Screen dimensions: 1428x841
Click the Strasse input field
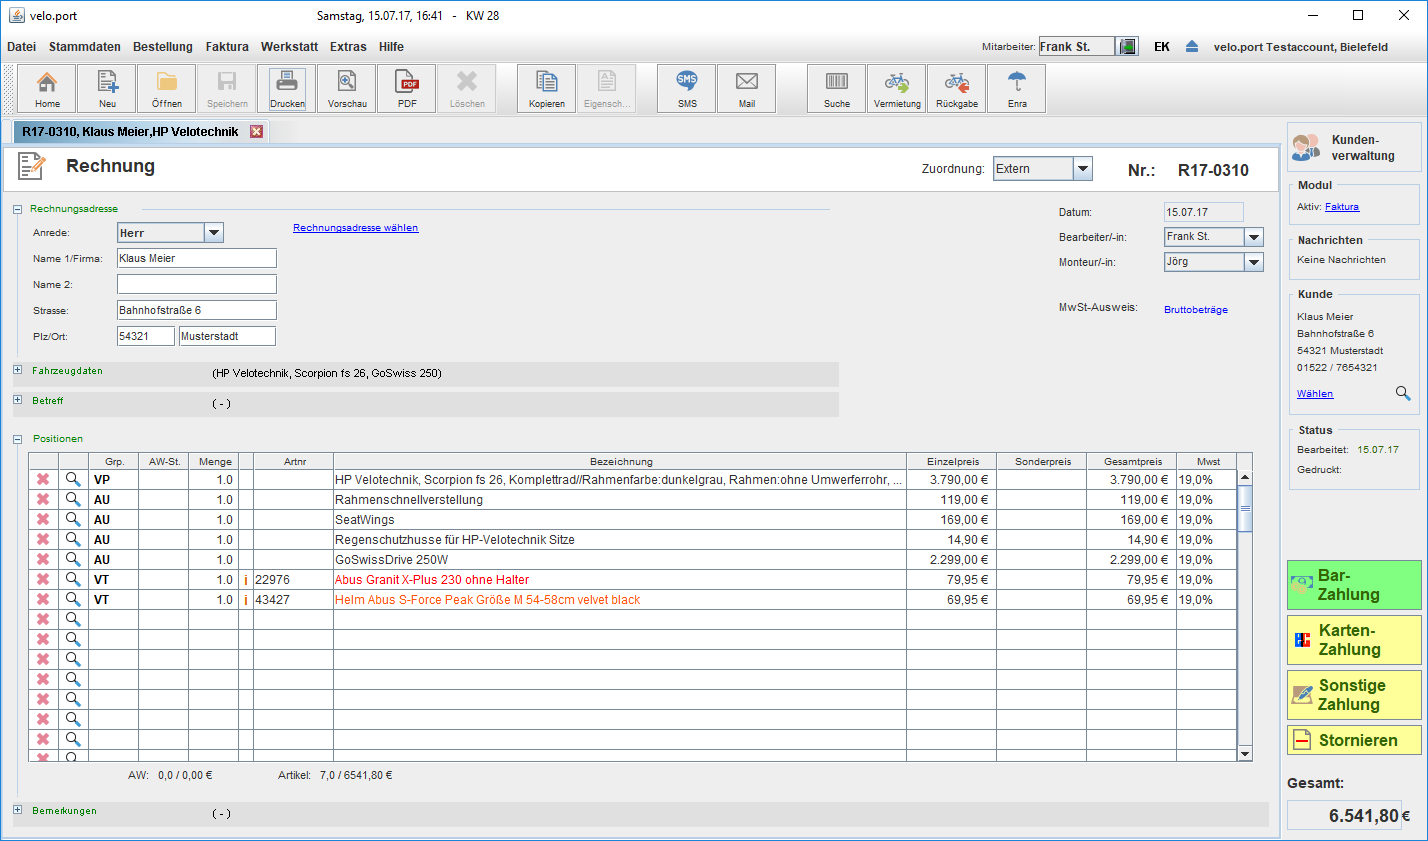click(196, 310)
